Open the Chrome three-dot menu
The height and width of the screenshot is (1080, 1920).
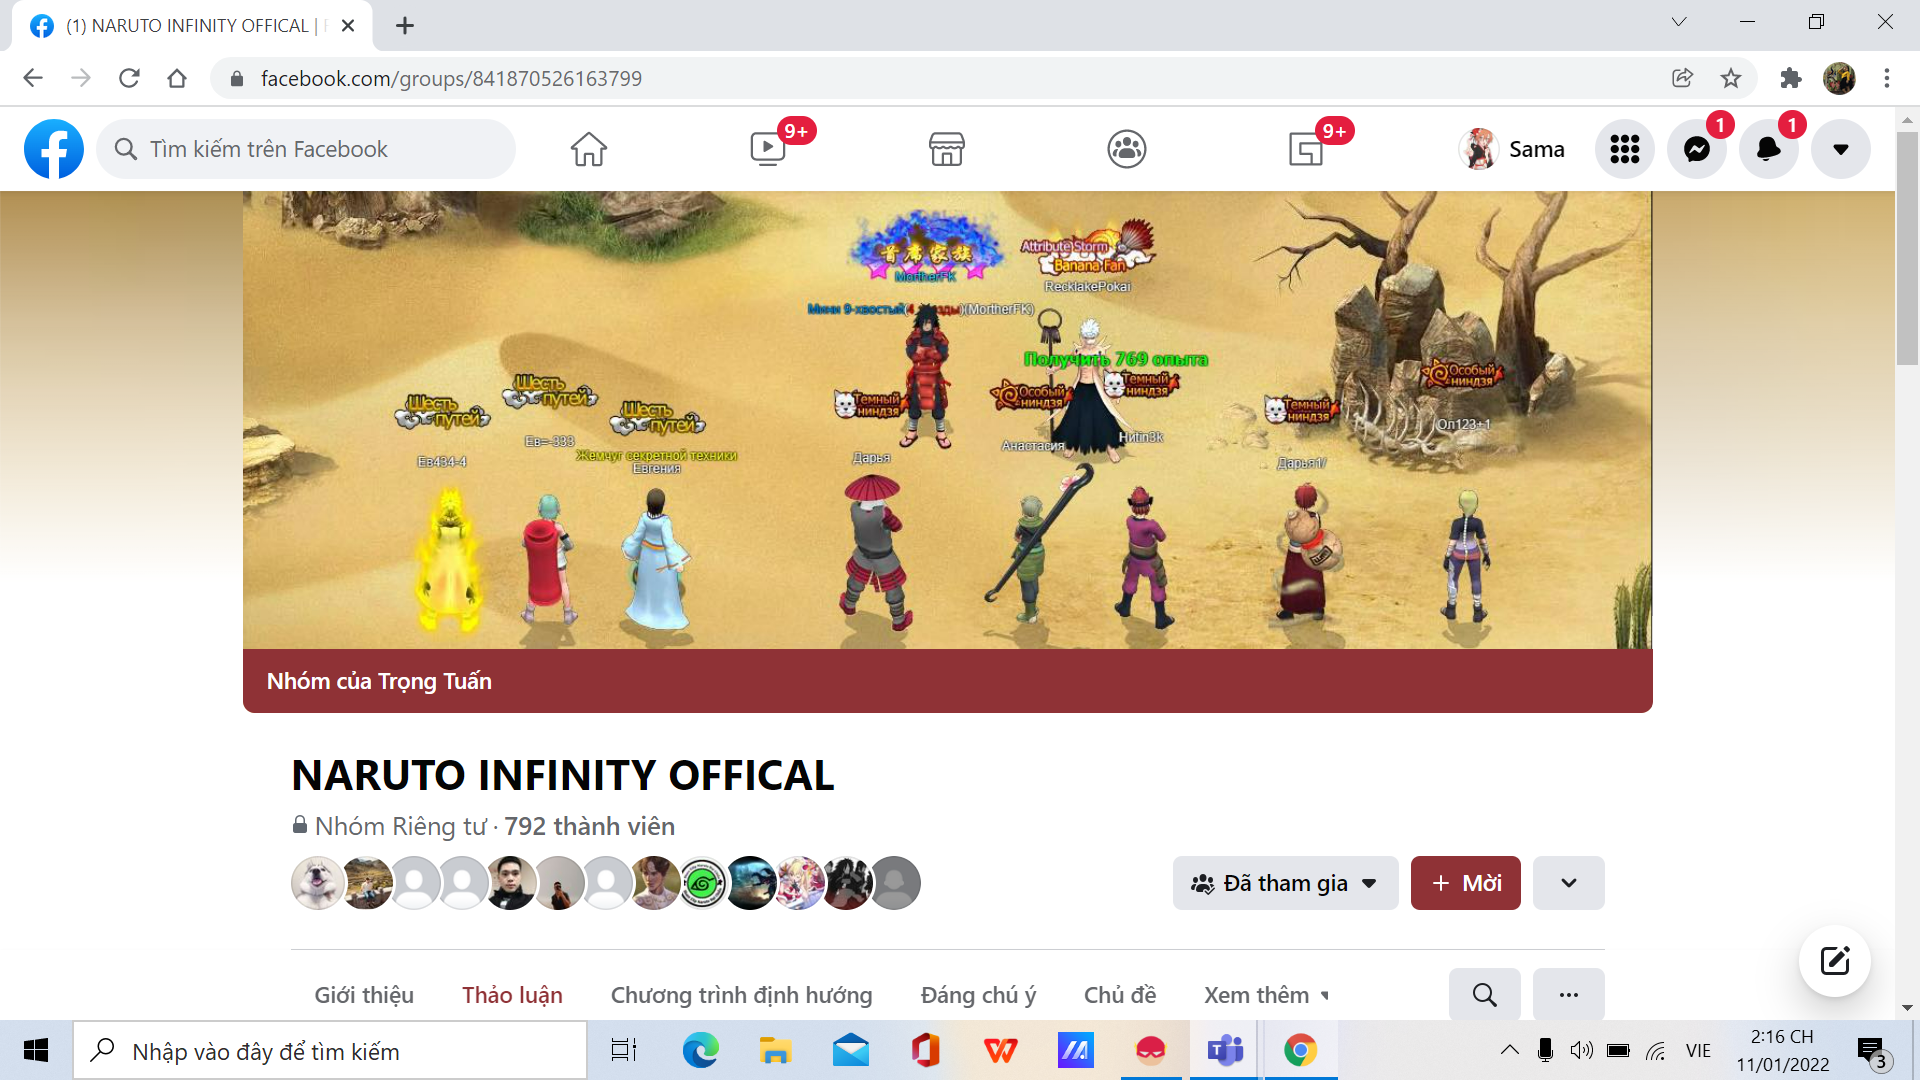point(1887,78)
